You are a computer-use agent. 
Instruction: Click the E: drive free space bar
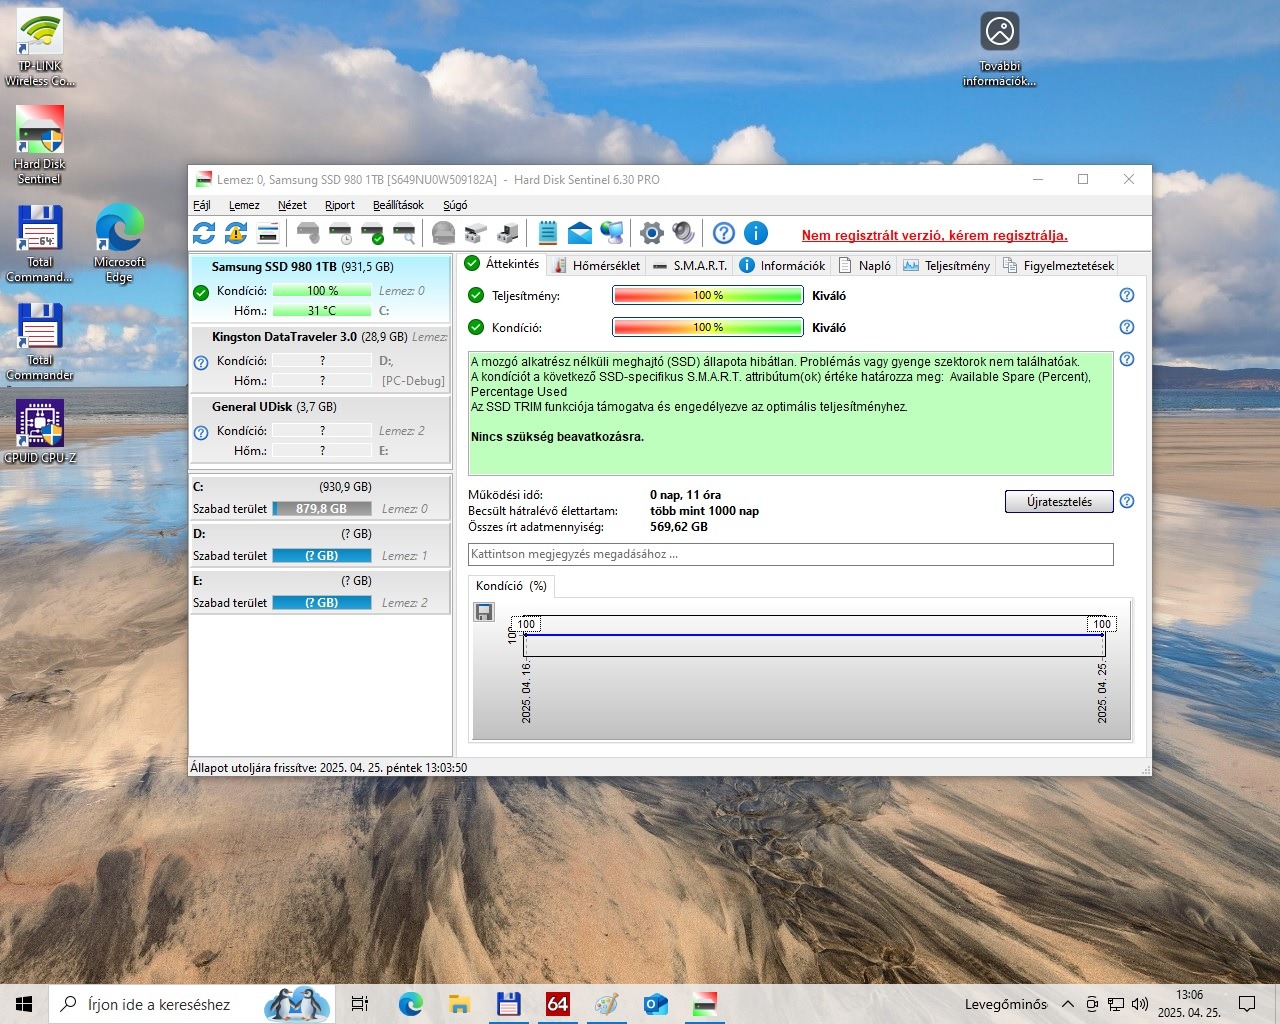coord(322,603)
